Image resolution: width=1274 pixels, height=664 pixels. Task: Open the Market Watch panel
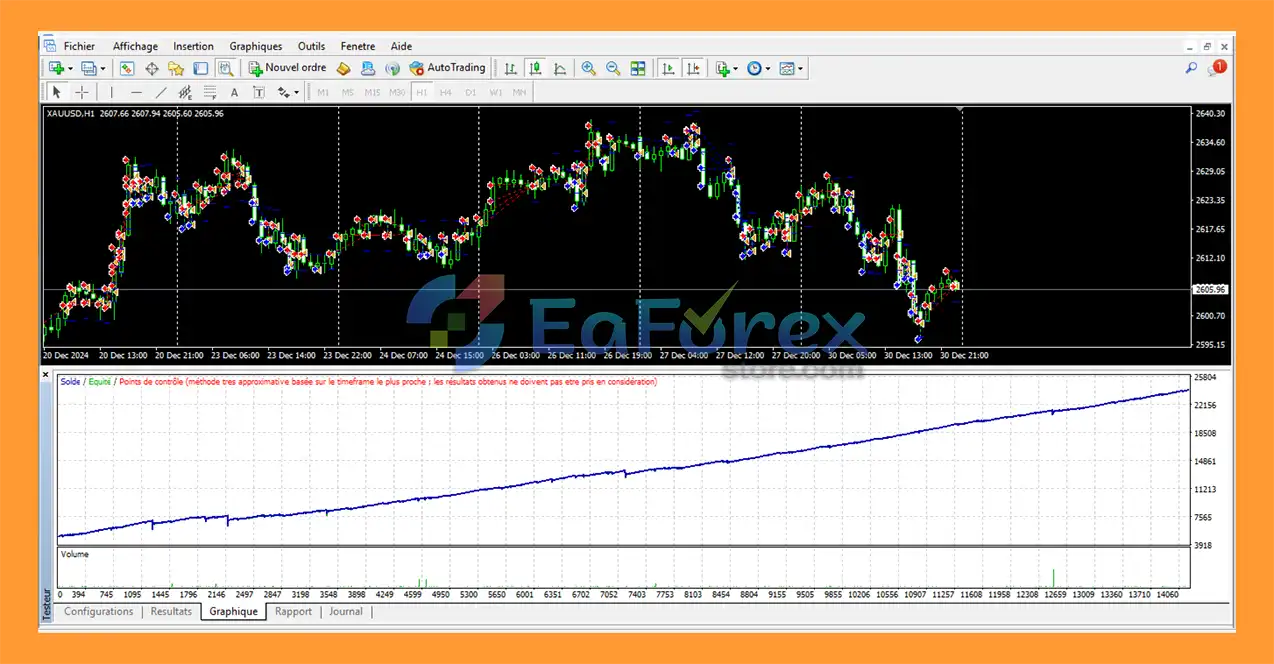tap(127, 68)
